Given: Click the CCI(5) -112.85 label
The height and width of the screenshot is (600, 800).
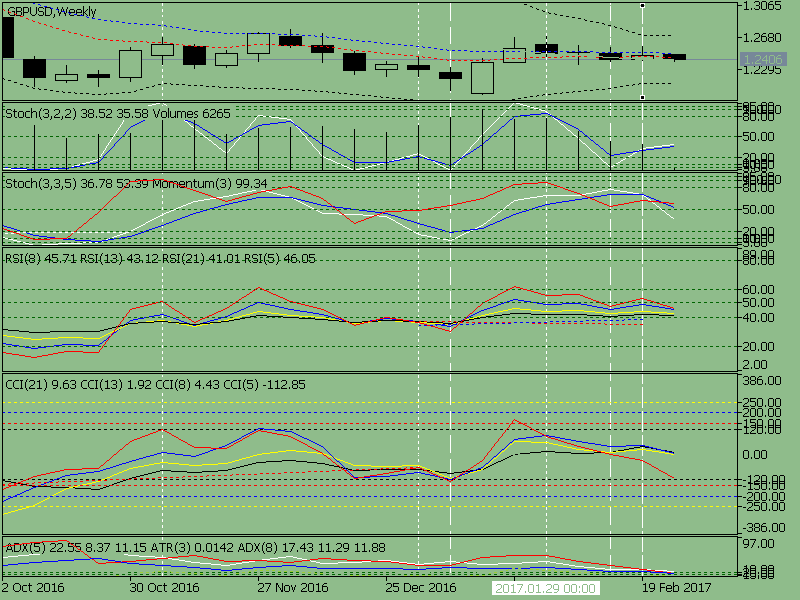Looking at the screenshot, I should (x=264, y=384).
